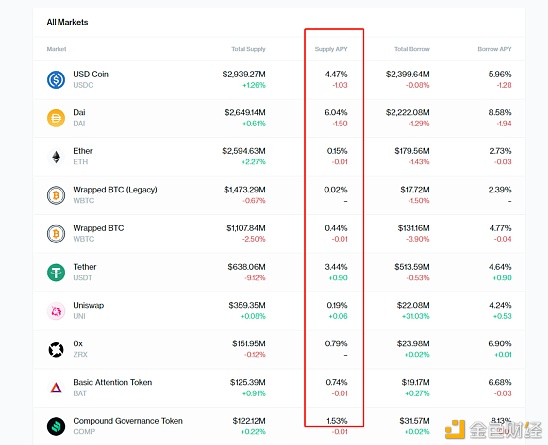Click USD Coin total borrow $2,399.64M
Viewport: 548px width, 445px height.
[x=408, y=74]
